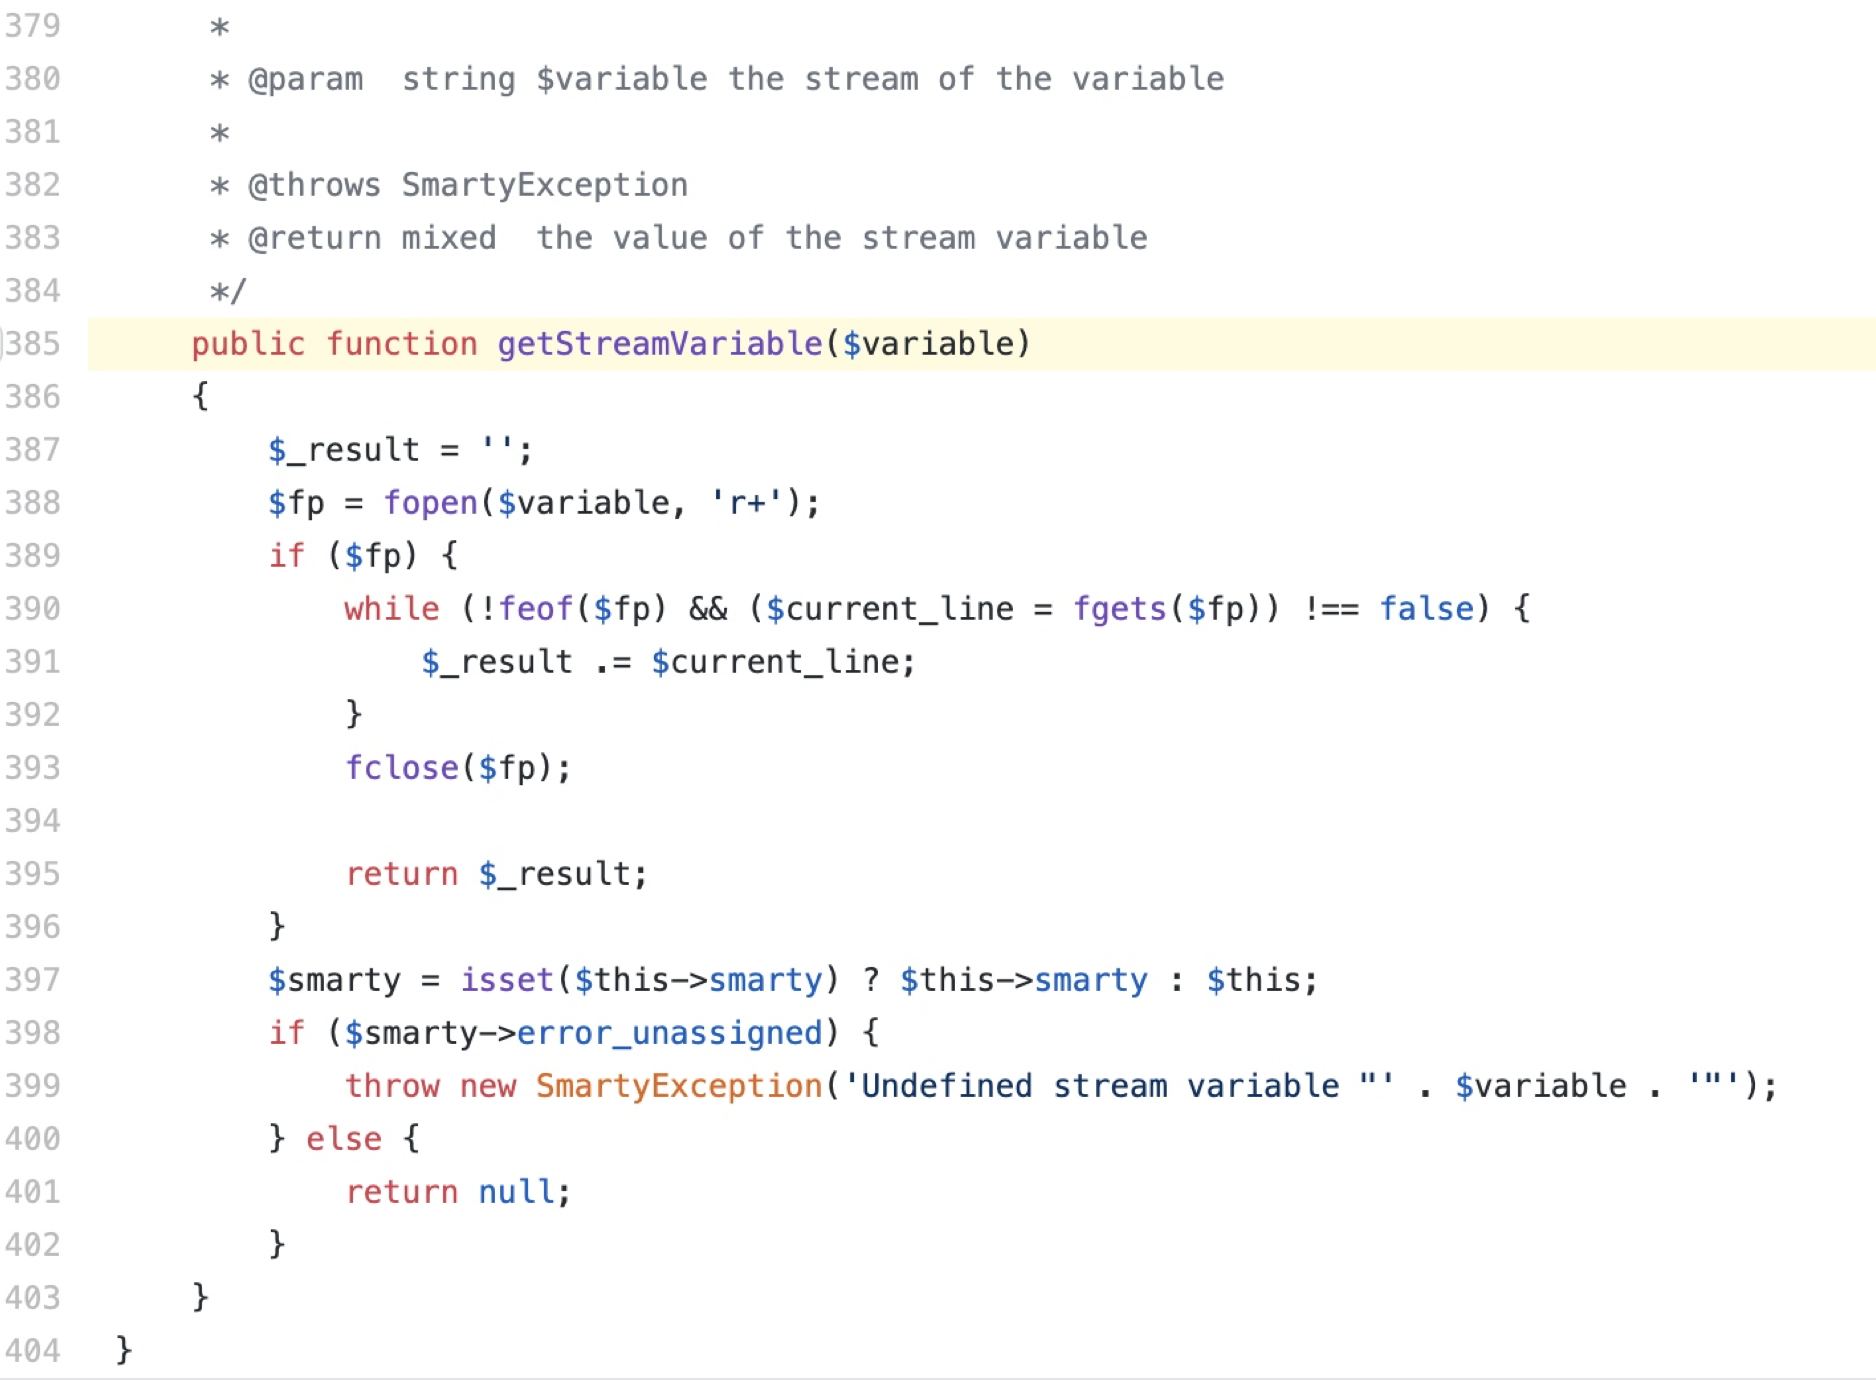Viewport: 1876px width, 1380px height.
Task: Click line number 395
Action: click(x=33, y=874)
